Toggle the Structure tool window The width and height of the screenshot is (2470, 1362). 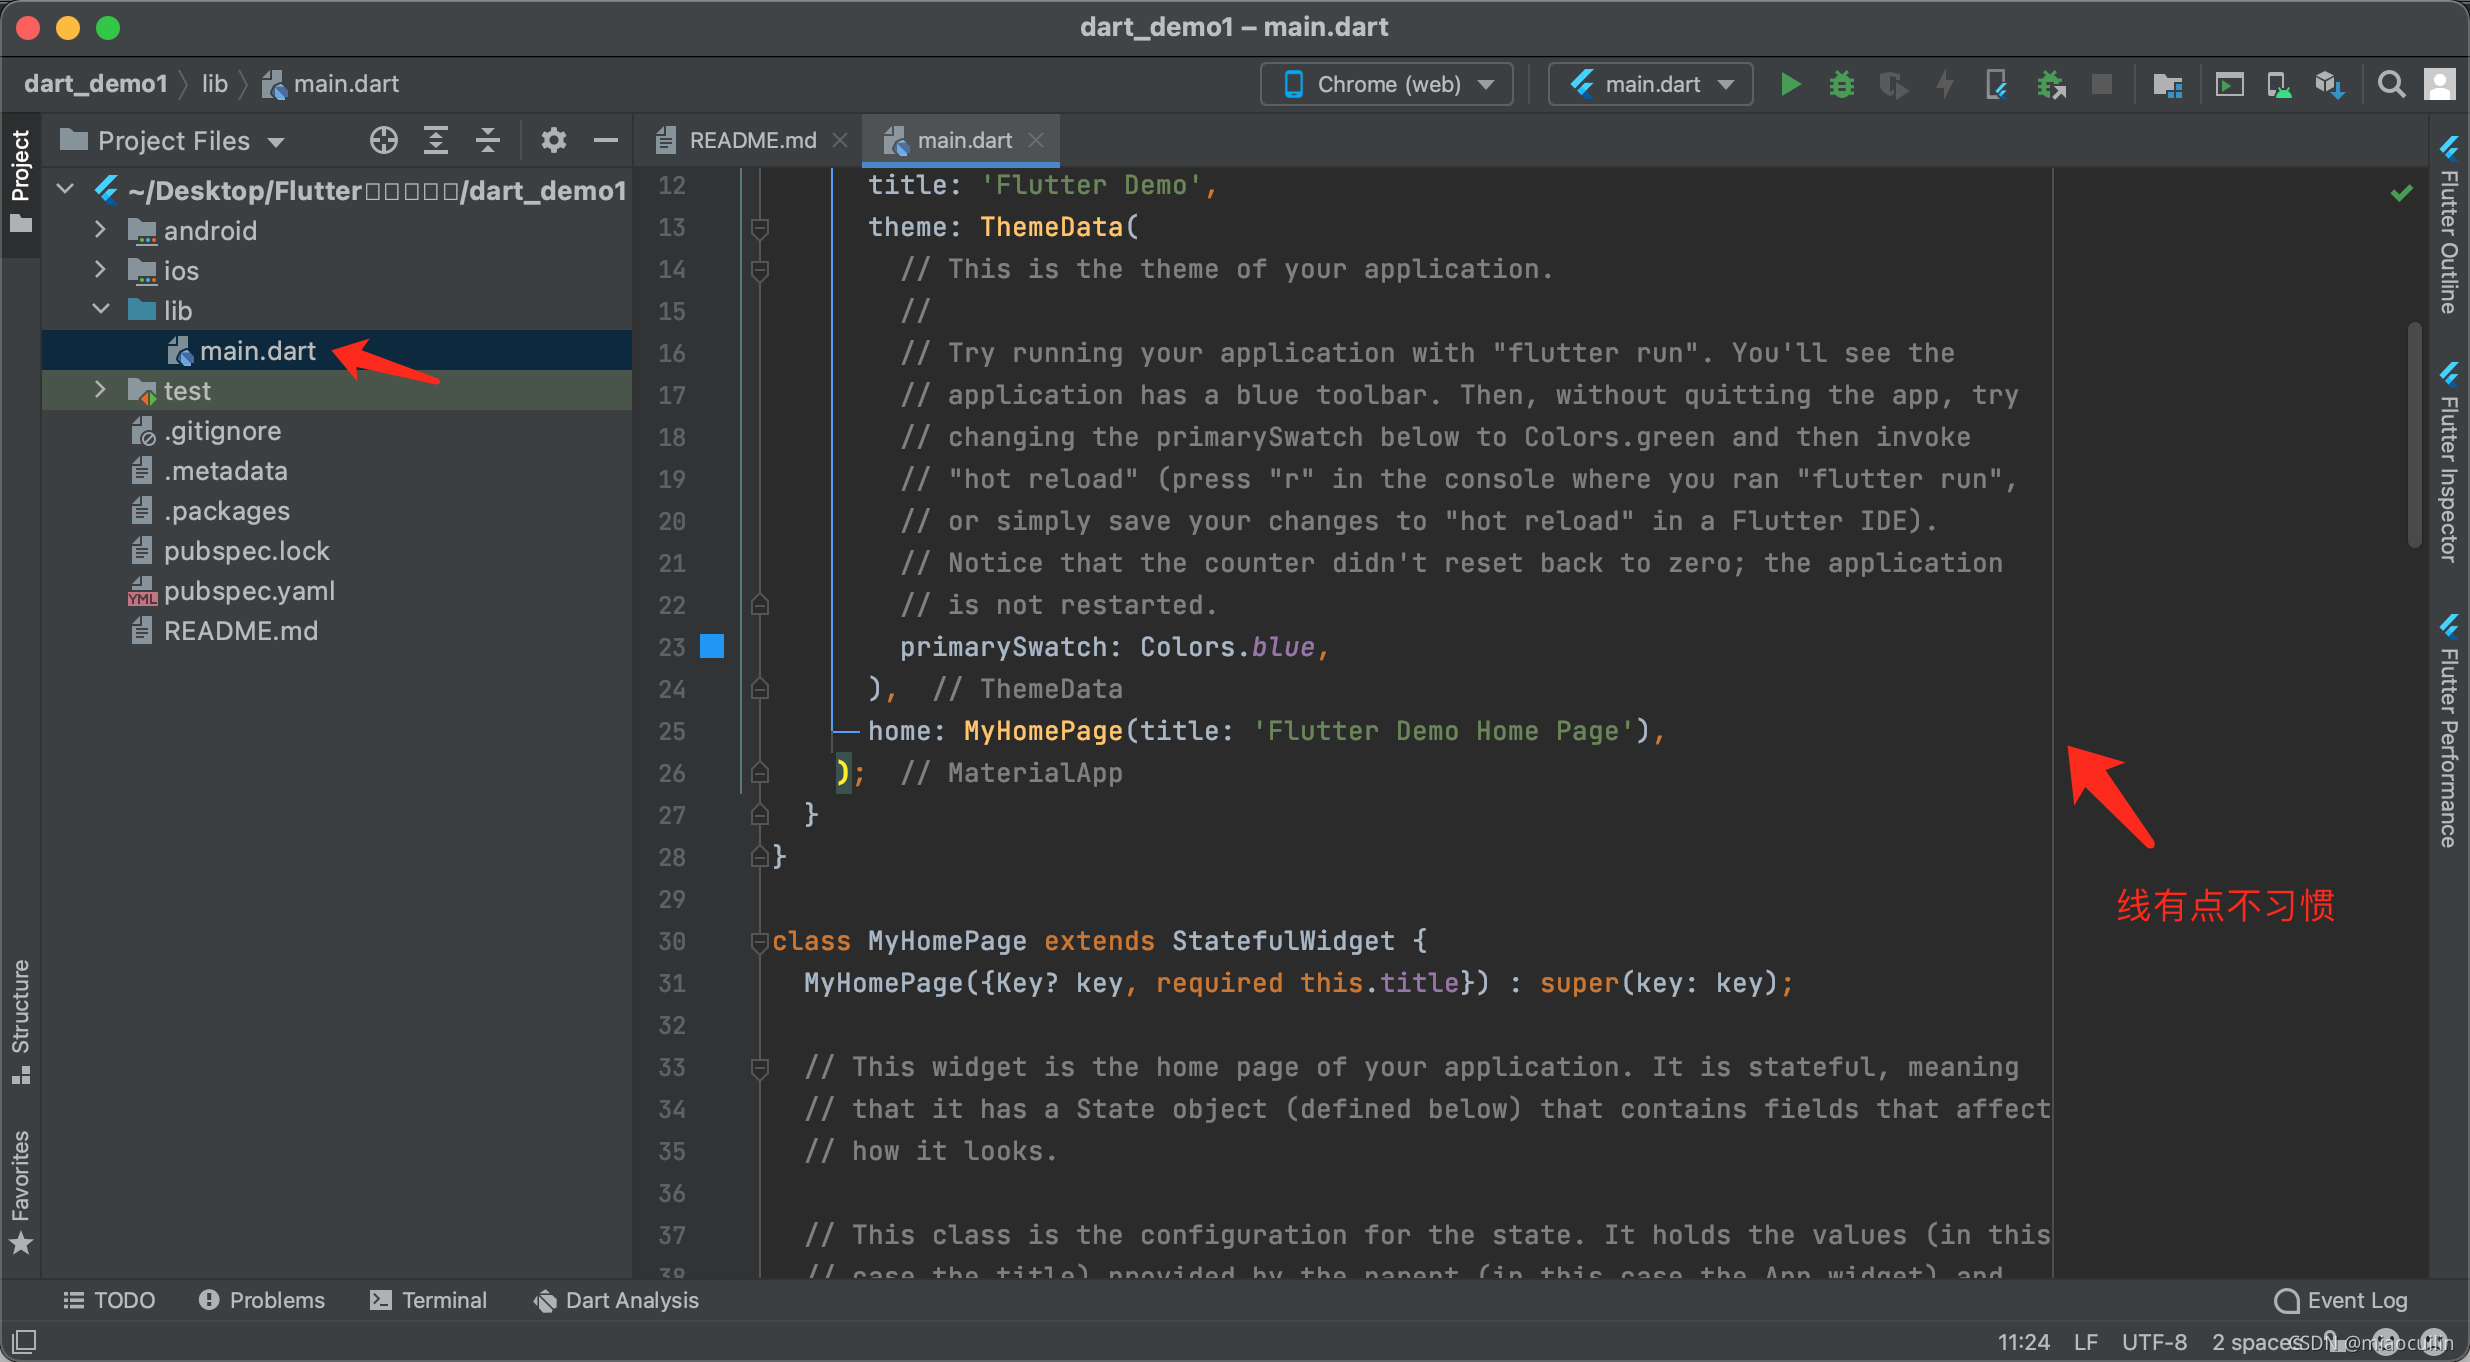coord(21,1020)
